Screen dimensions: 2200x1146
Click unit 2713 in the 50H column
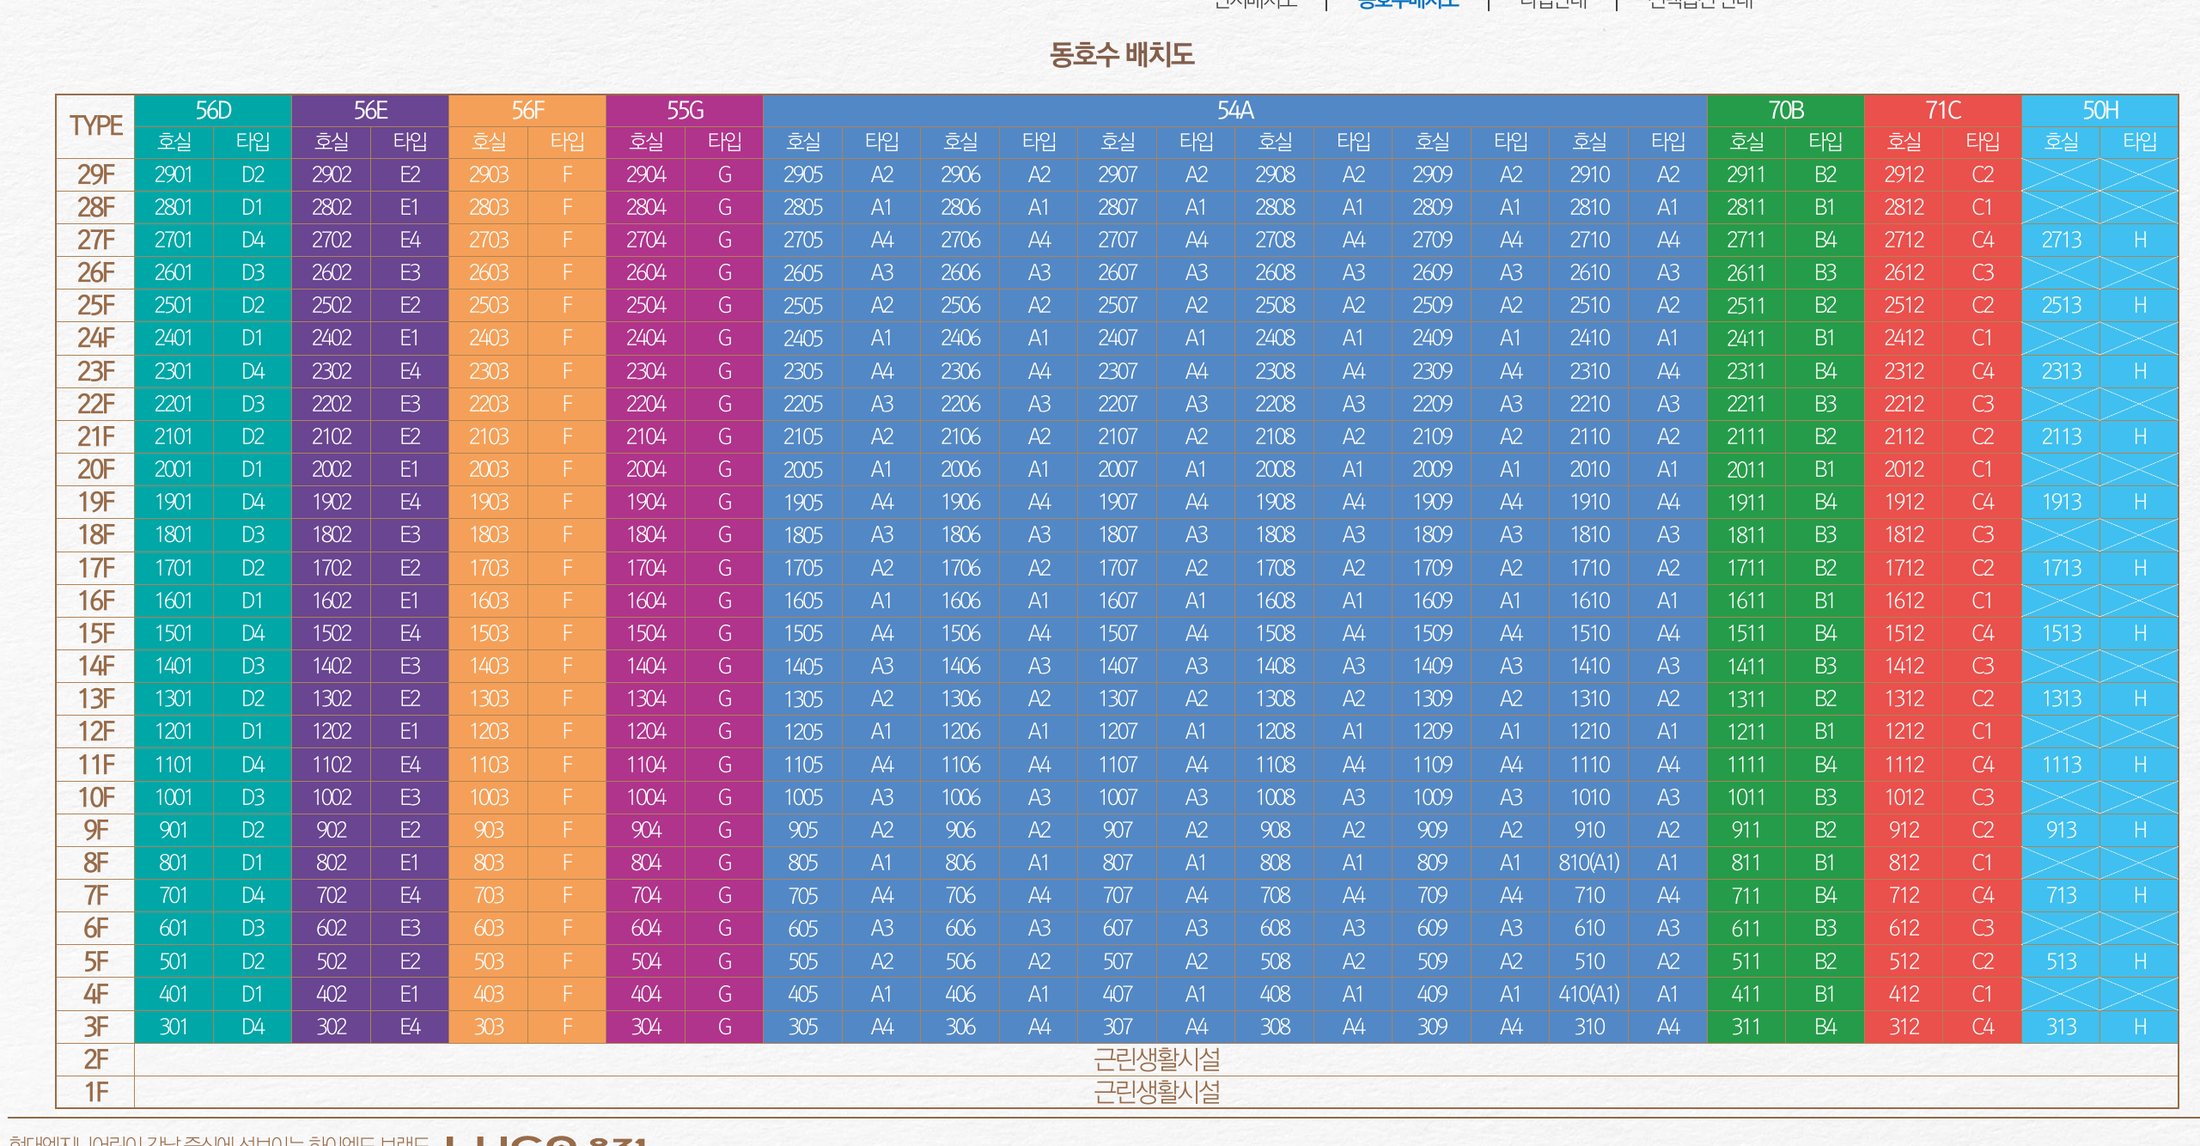[2061, 240]
